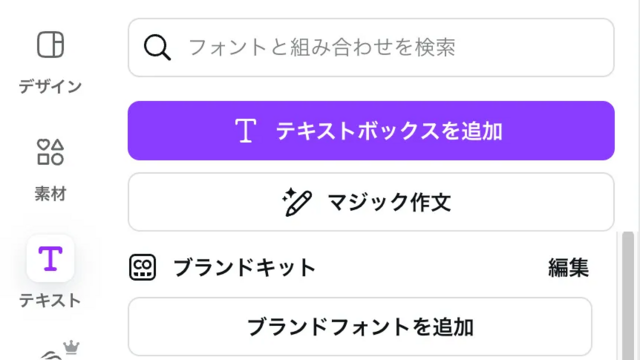Add a text box with テキストボックスを追加
The image size is (640, 360).
pyautogui.click(x=371, y=131)
